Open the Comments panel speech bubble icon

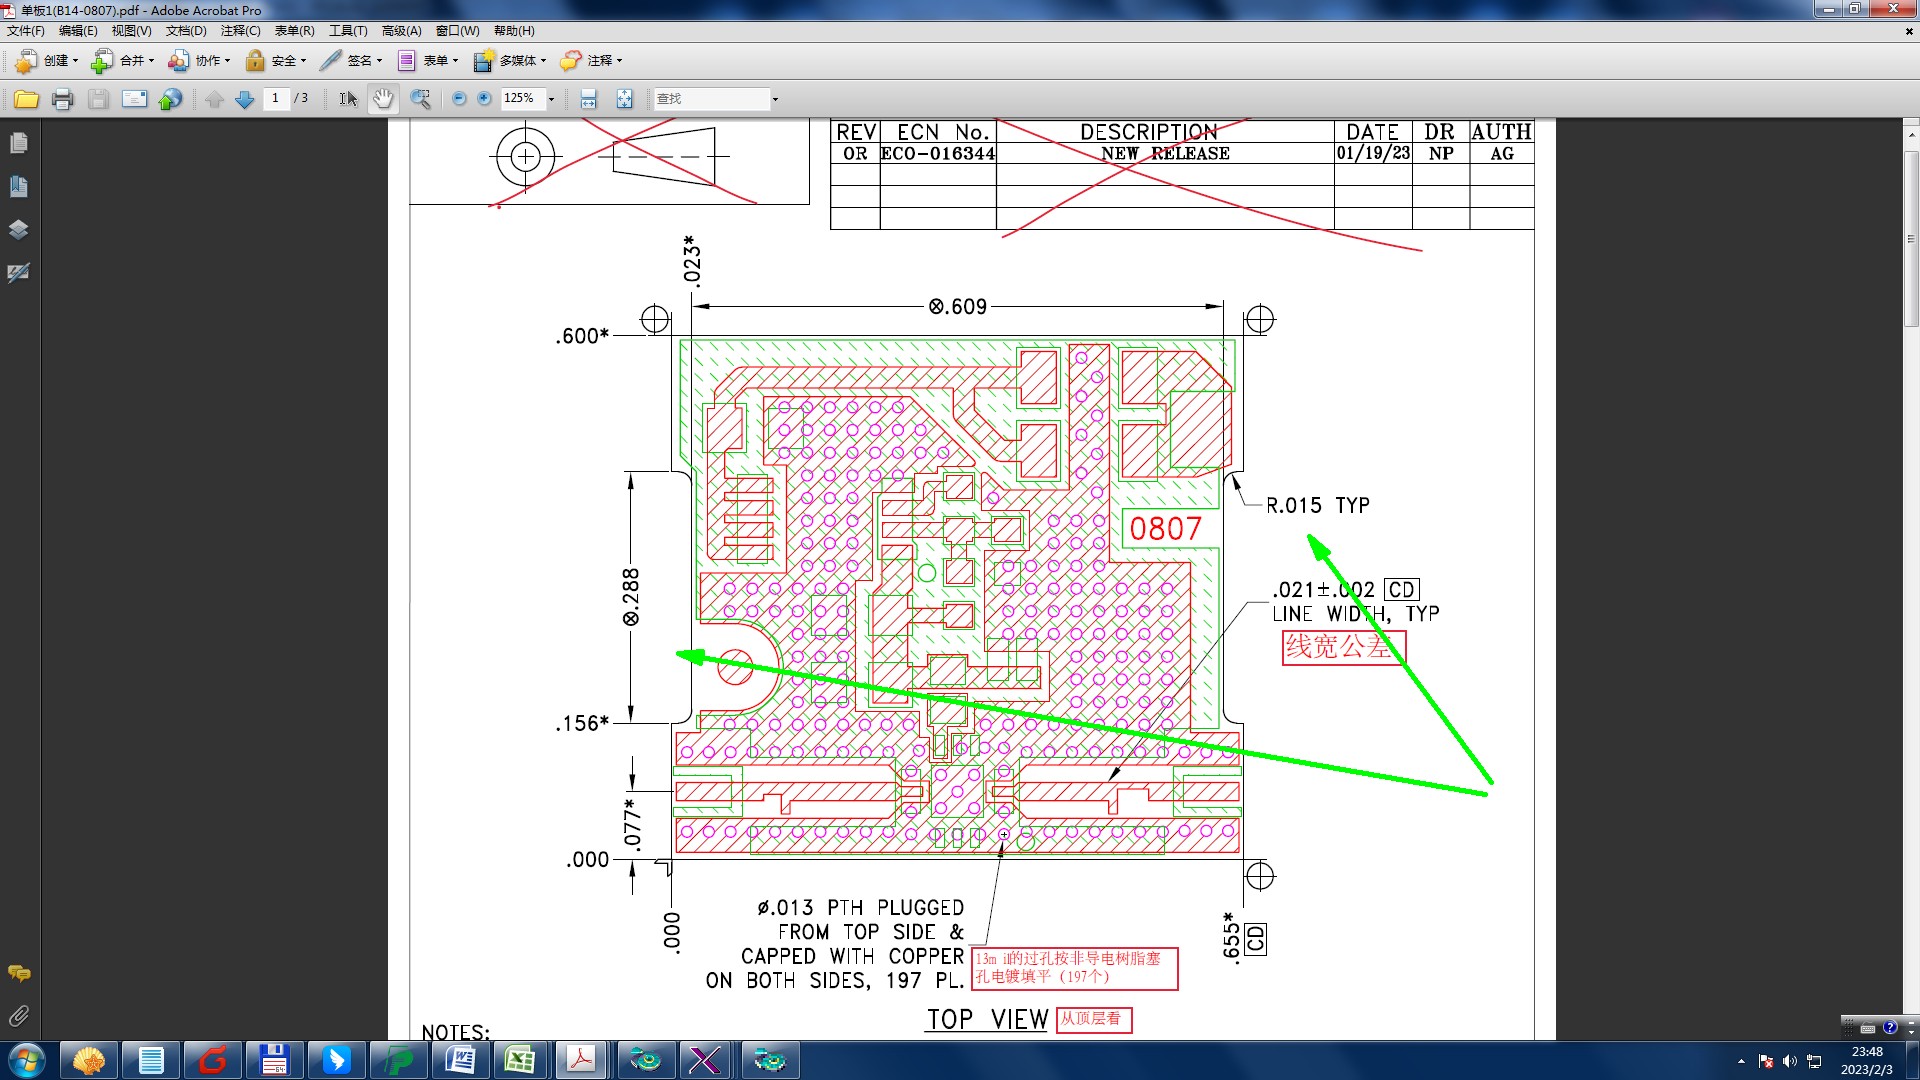(19, 973)
